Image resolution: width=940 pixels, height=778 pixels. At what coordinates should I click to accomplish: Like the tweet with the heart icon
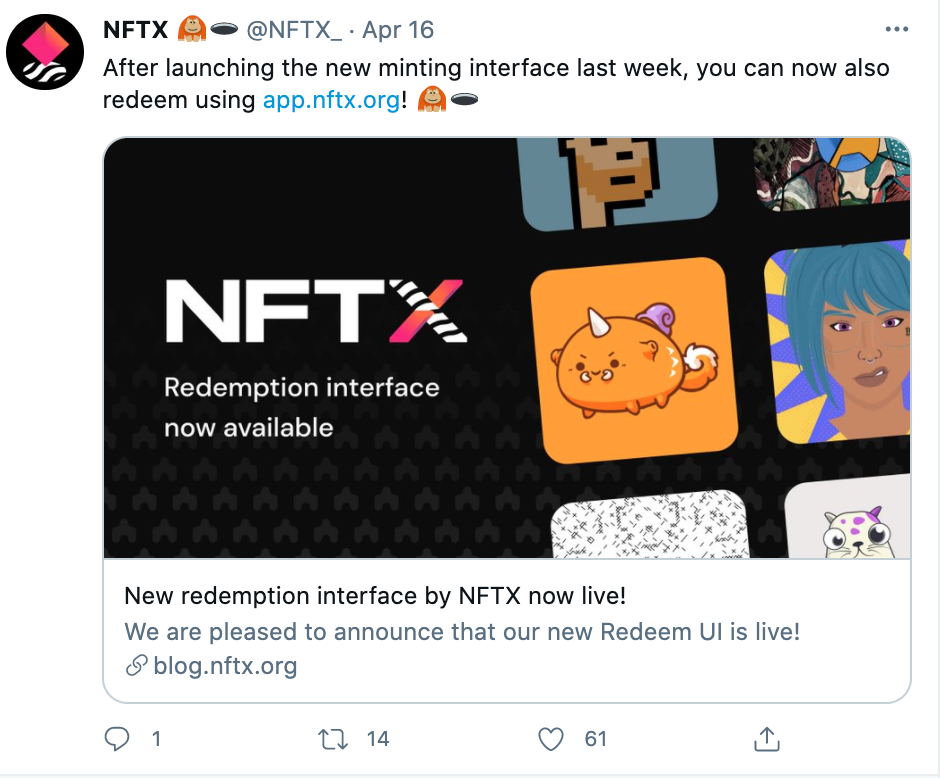pos(550,738)
